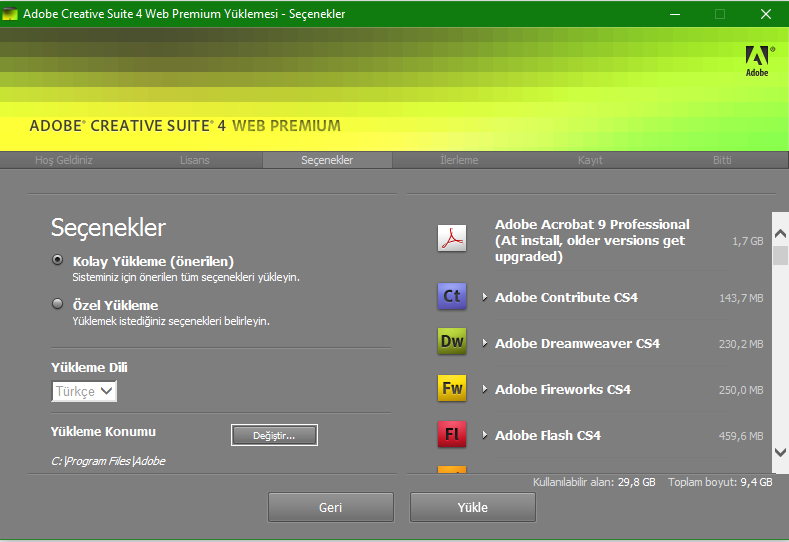Click the installer title bar icon
The width and height of the screenshot is (789, 542).
tap(10, 14)
